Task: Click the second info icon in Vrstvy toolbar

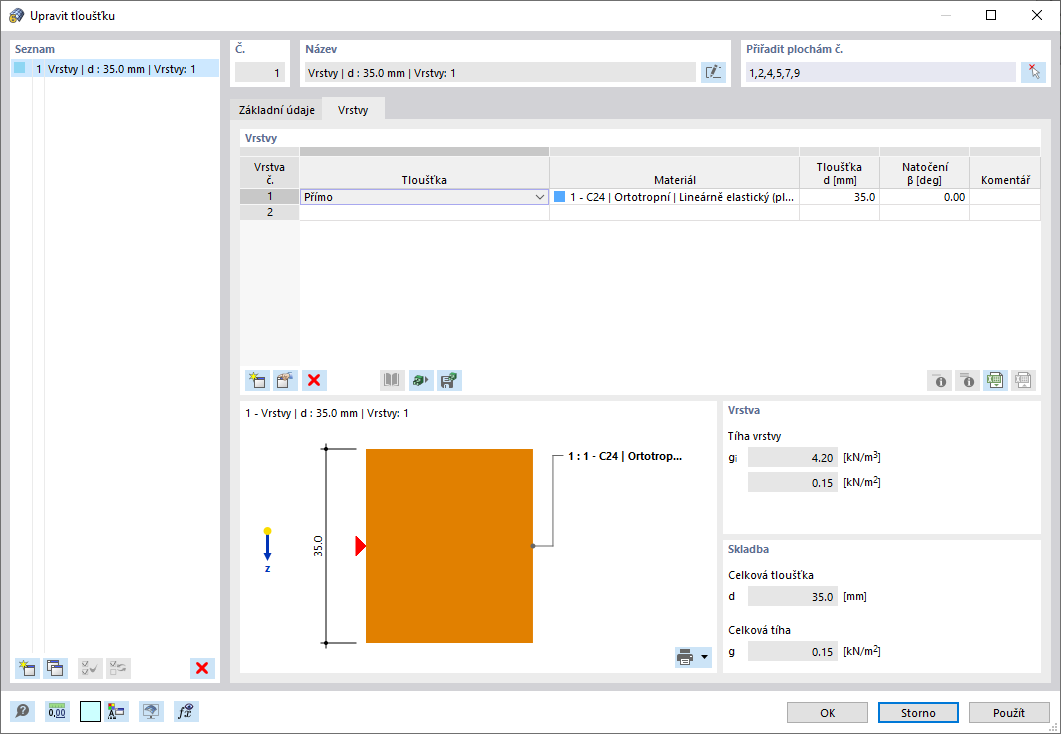Action: (x=968, y=380)
